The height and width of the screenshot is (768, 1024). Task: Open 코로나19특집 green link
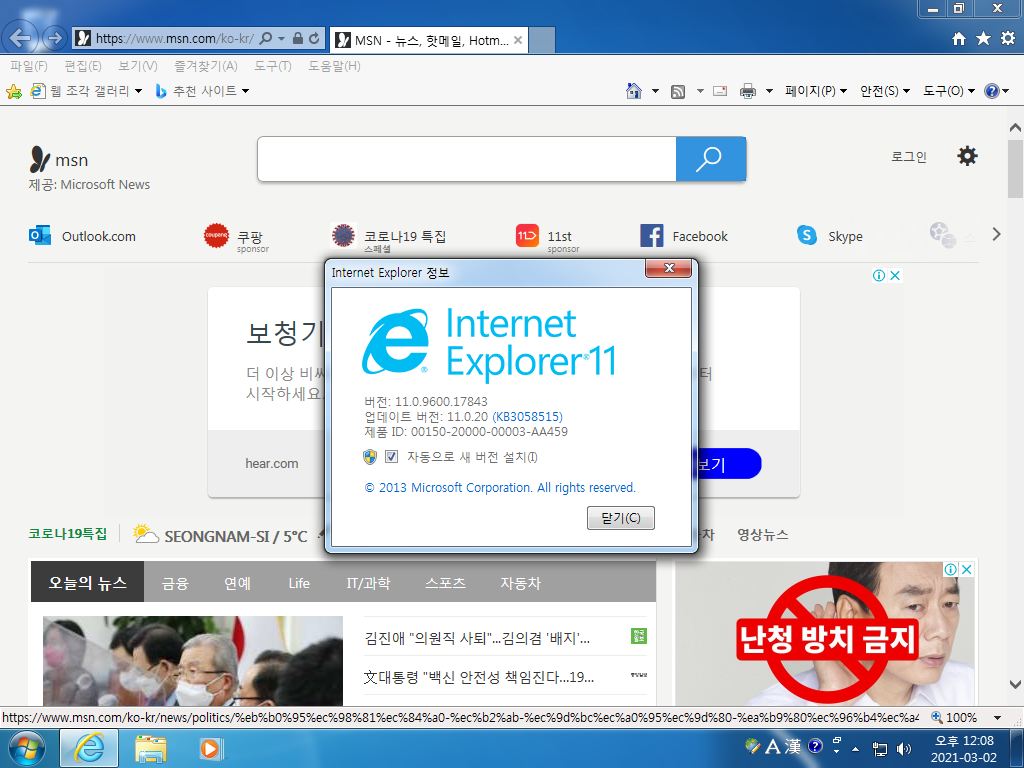(67, 534)
